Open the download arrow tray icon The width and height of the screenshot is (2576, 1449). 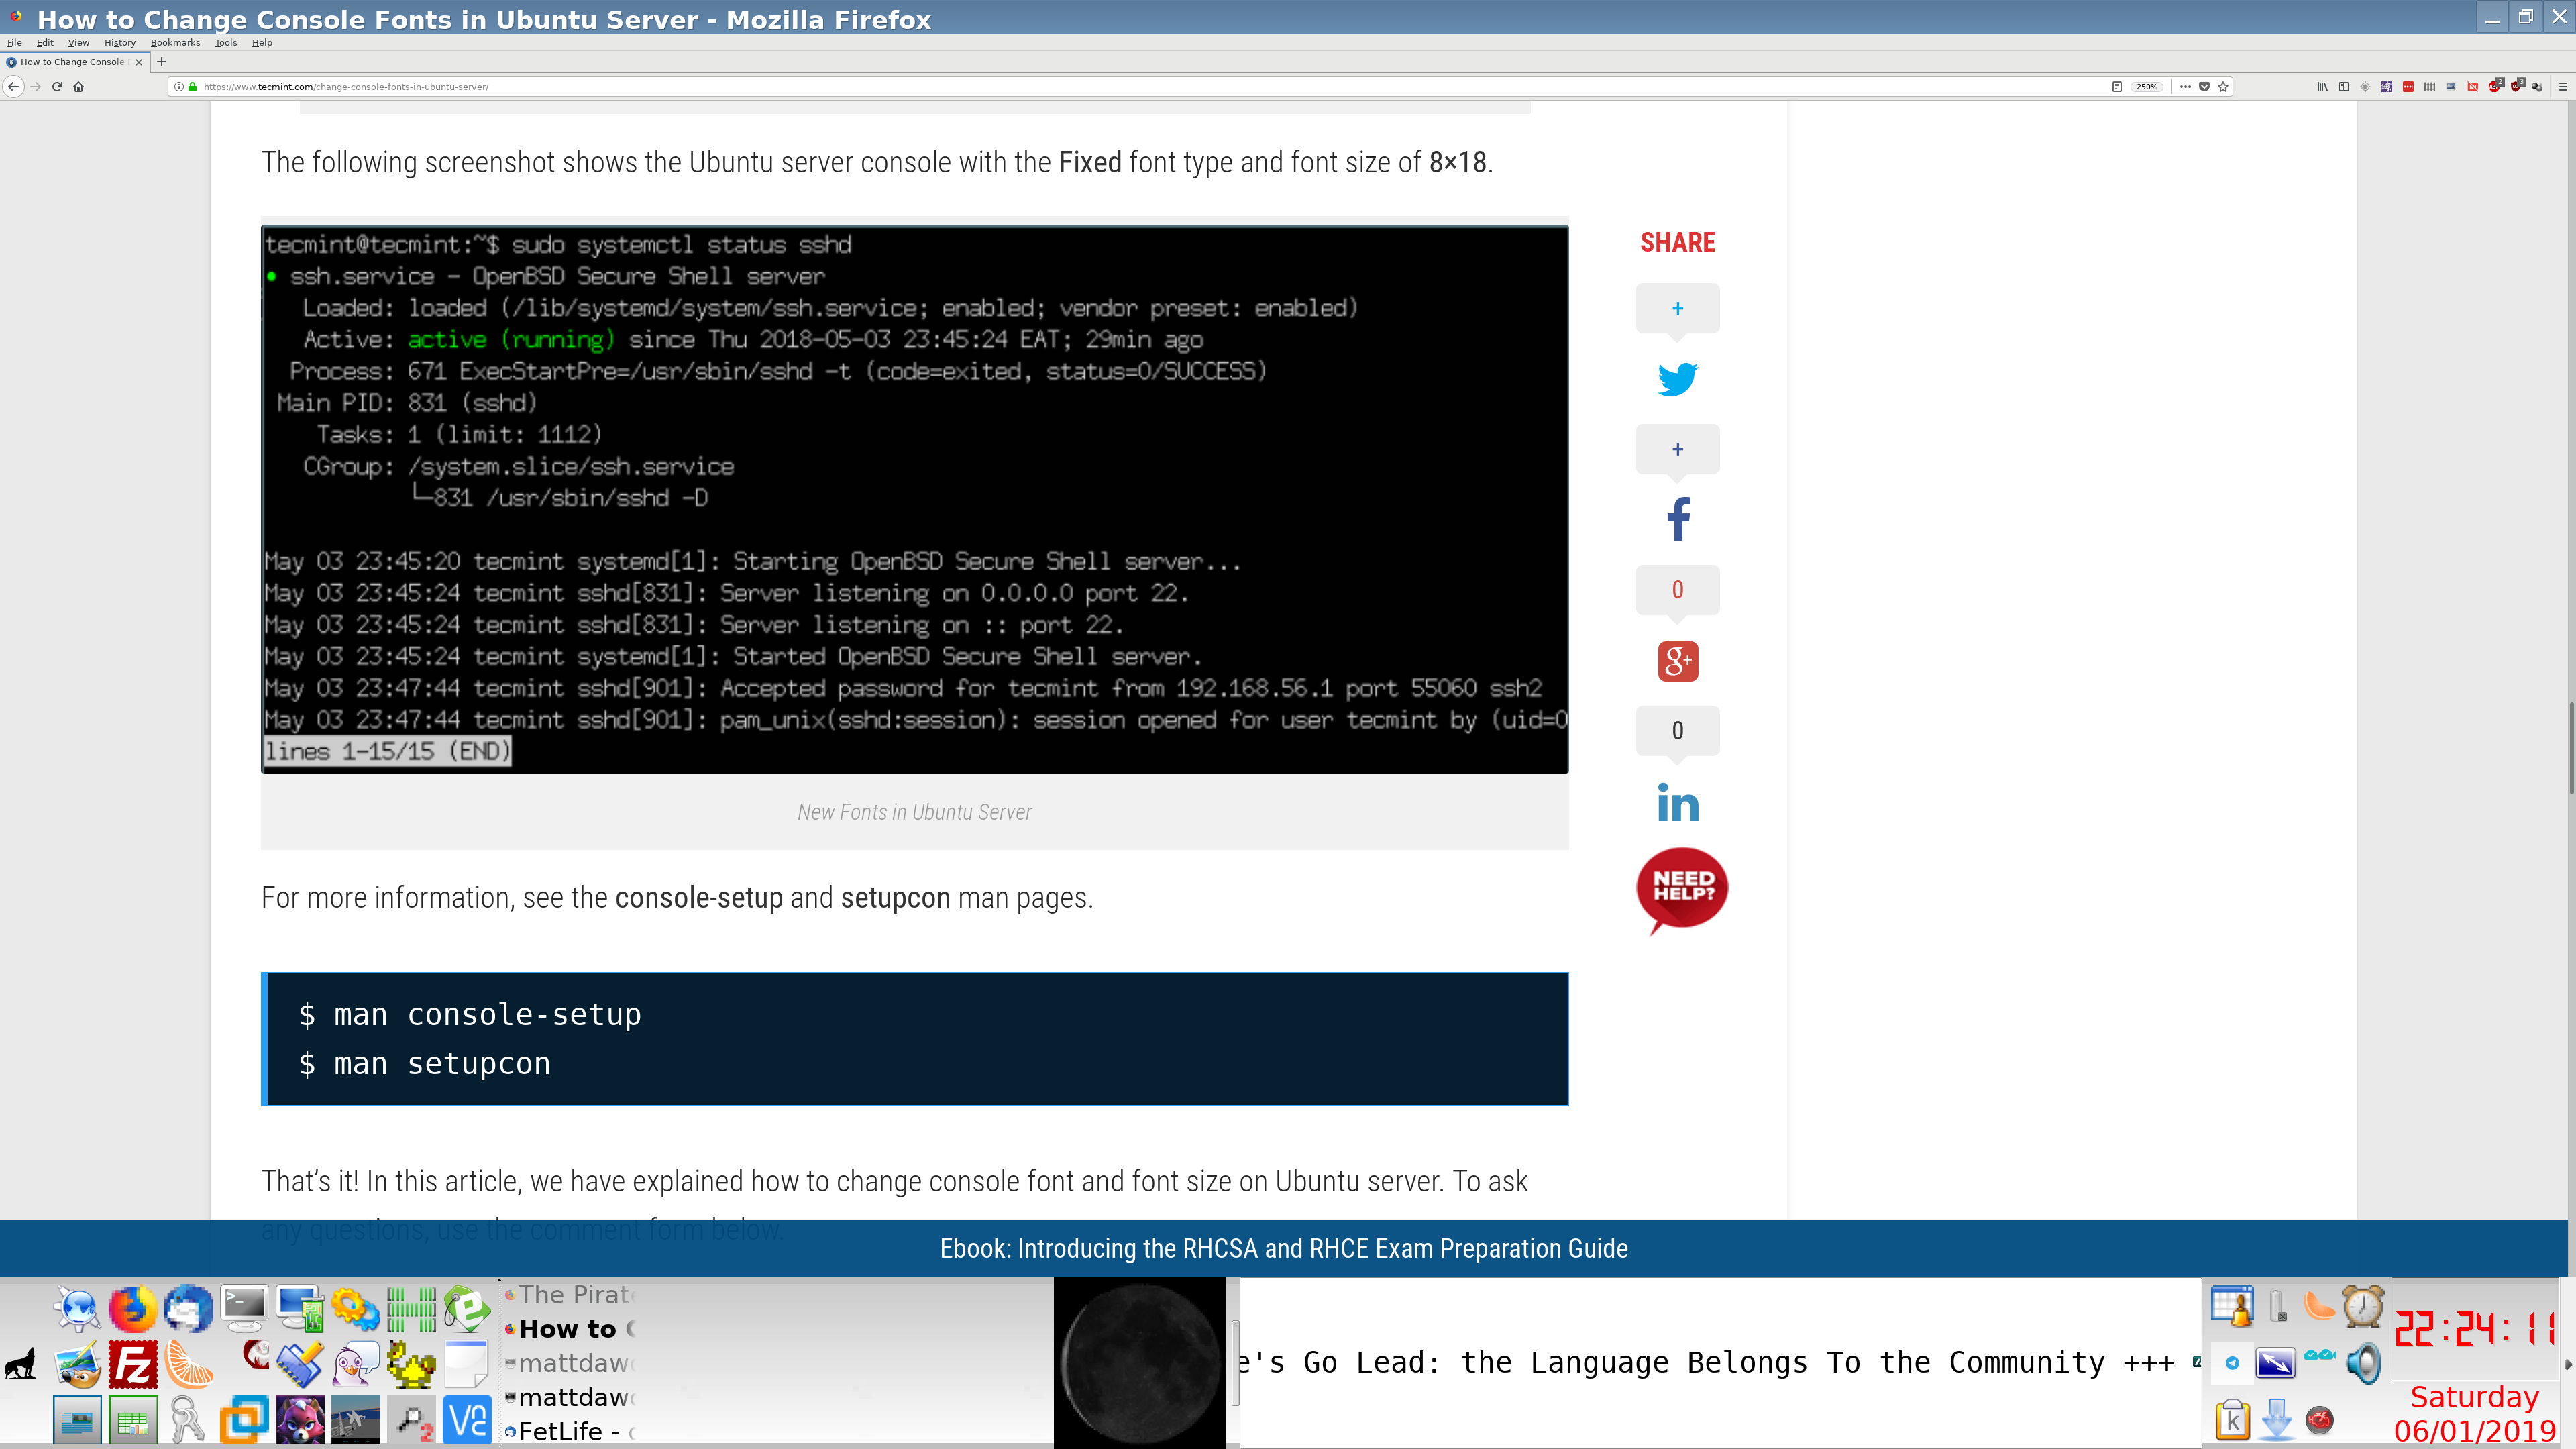[x=2276, y=1420]
